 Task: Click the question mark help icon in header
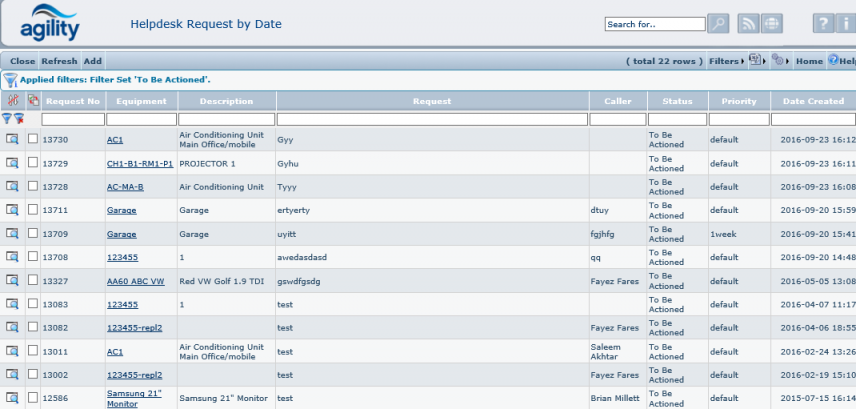point(822,24)
